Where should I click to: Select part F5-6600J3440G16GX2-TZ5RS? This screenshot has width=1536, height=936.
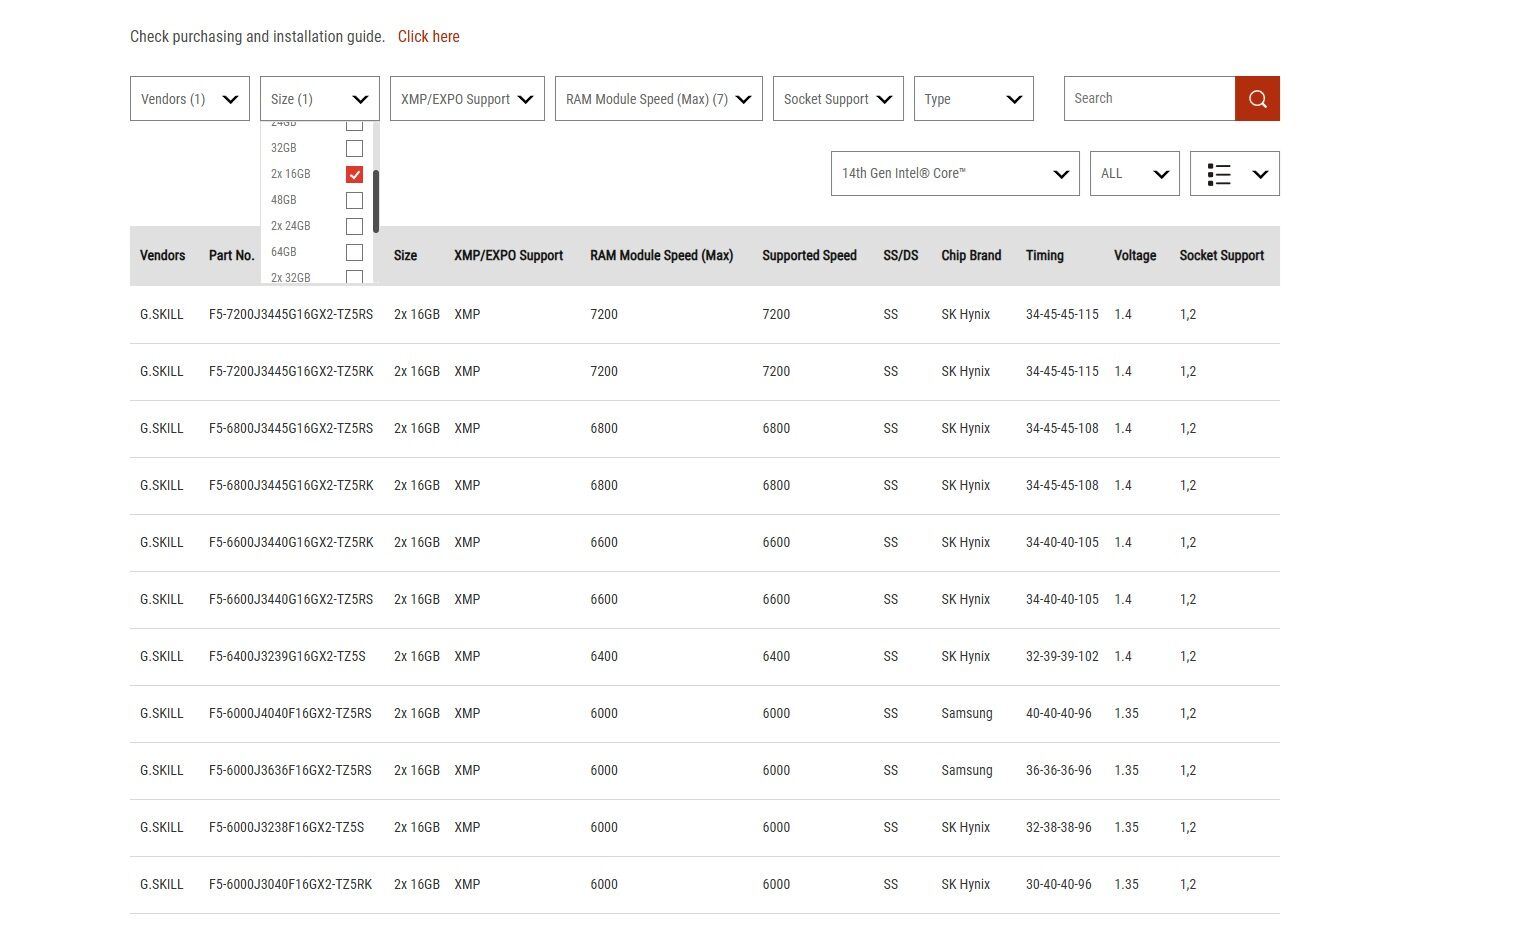tap(291, 600)
